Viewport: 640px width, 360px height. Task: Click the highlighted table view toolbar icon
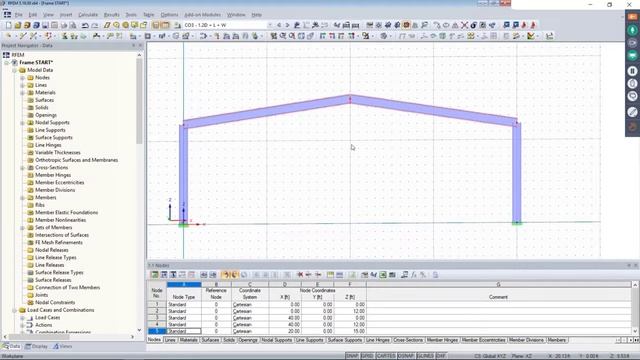click(156, 25)
